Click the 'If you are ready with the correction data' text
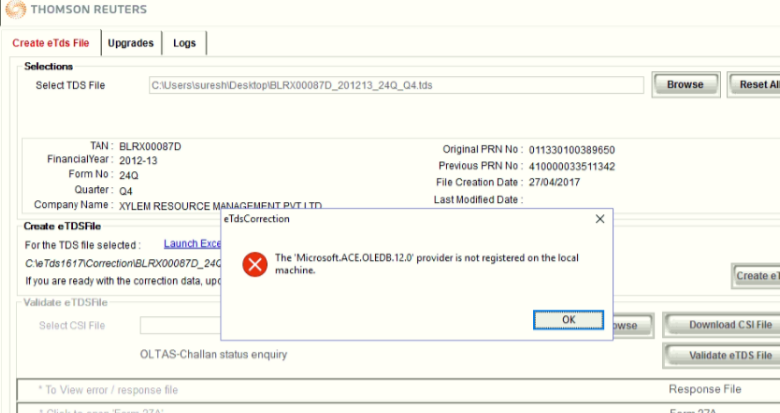Screen dimensions: 780x413 pyautogui.click(x=123, y=281)
